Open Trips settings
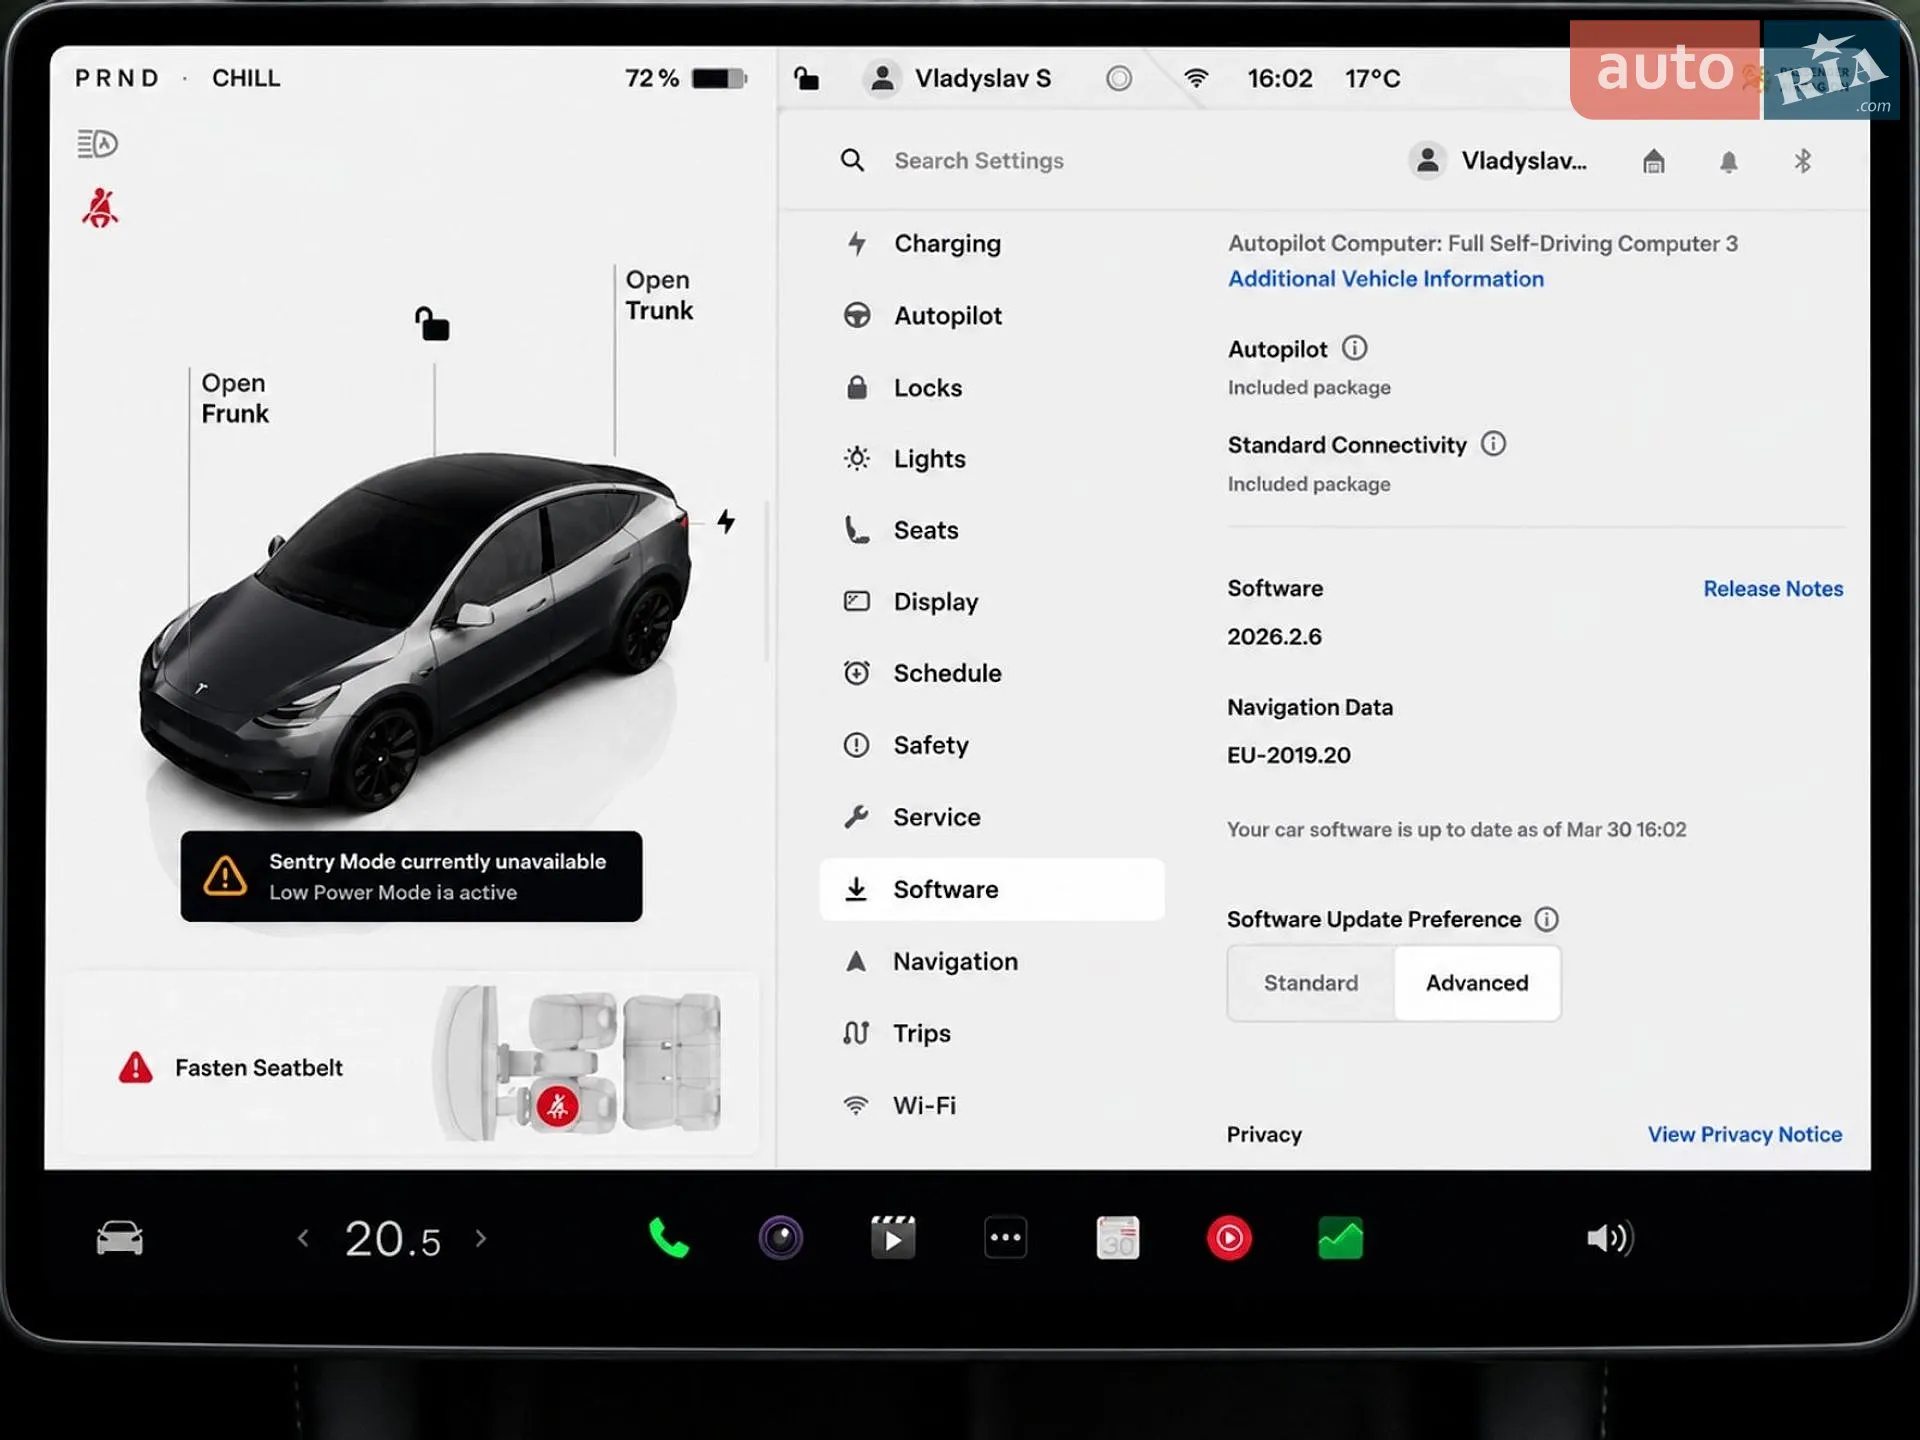The height and width of the screenshot is (1440, 1920). point(992,1033)
